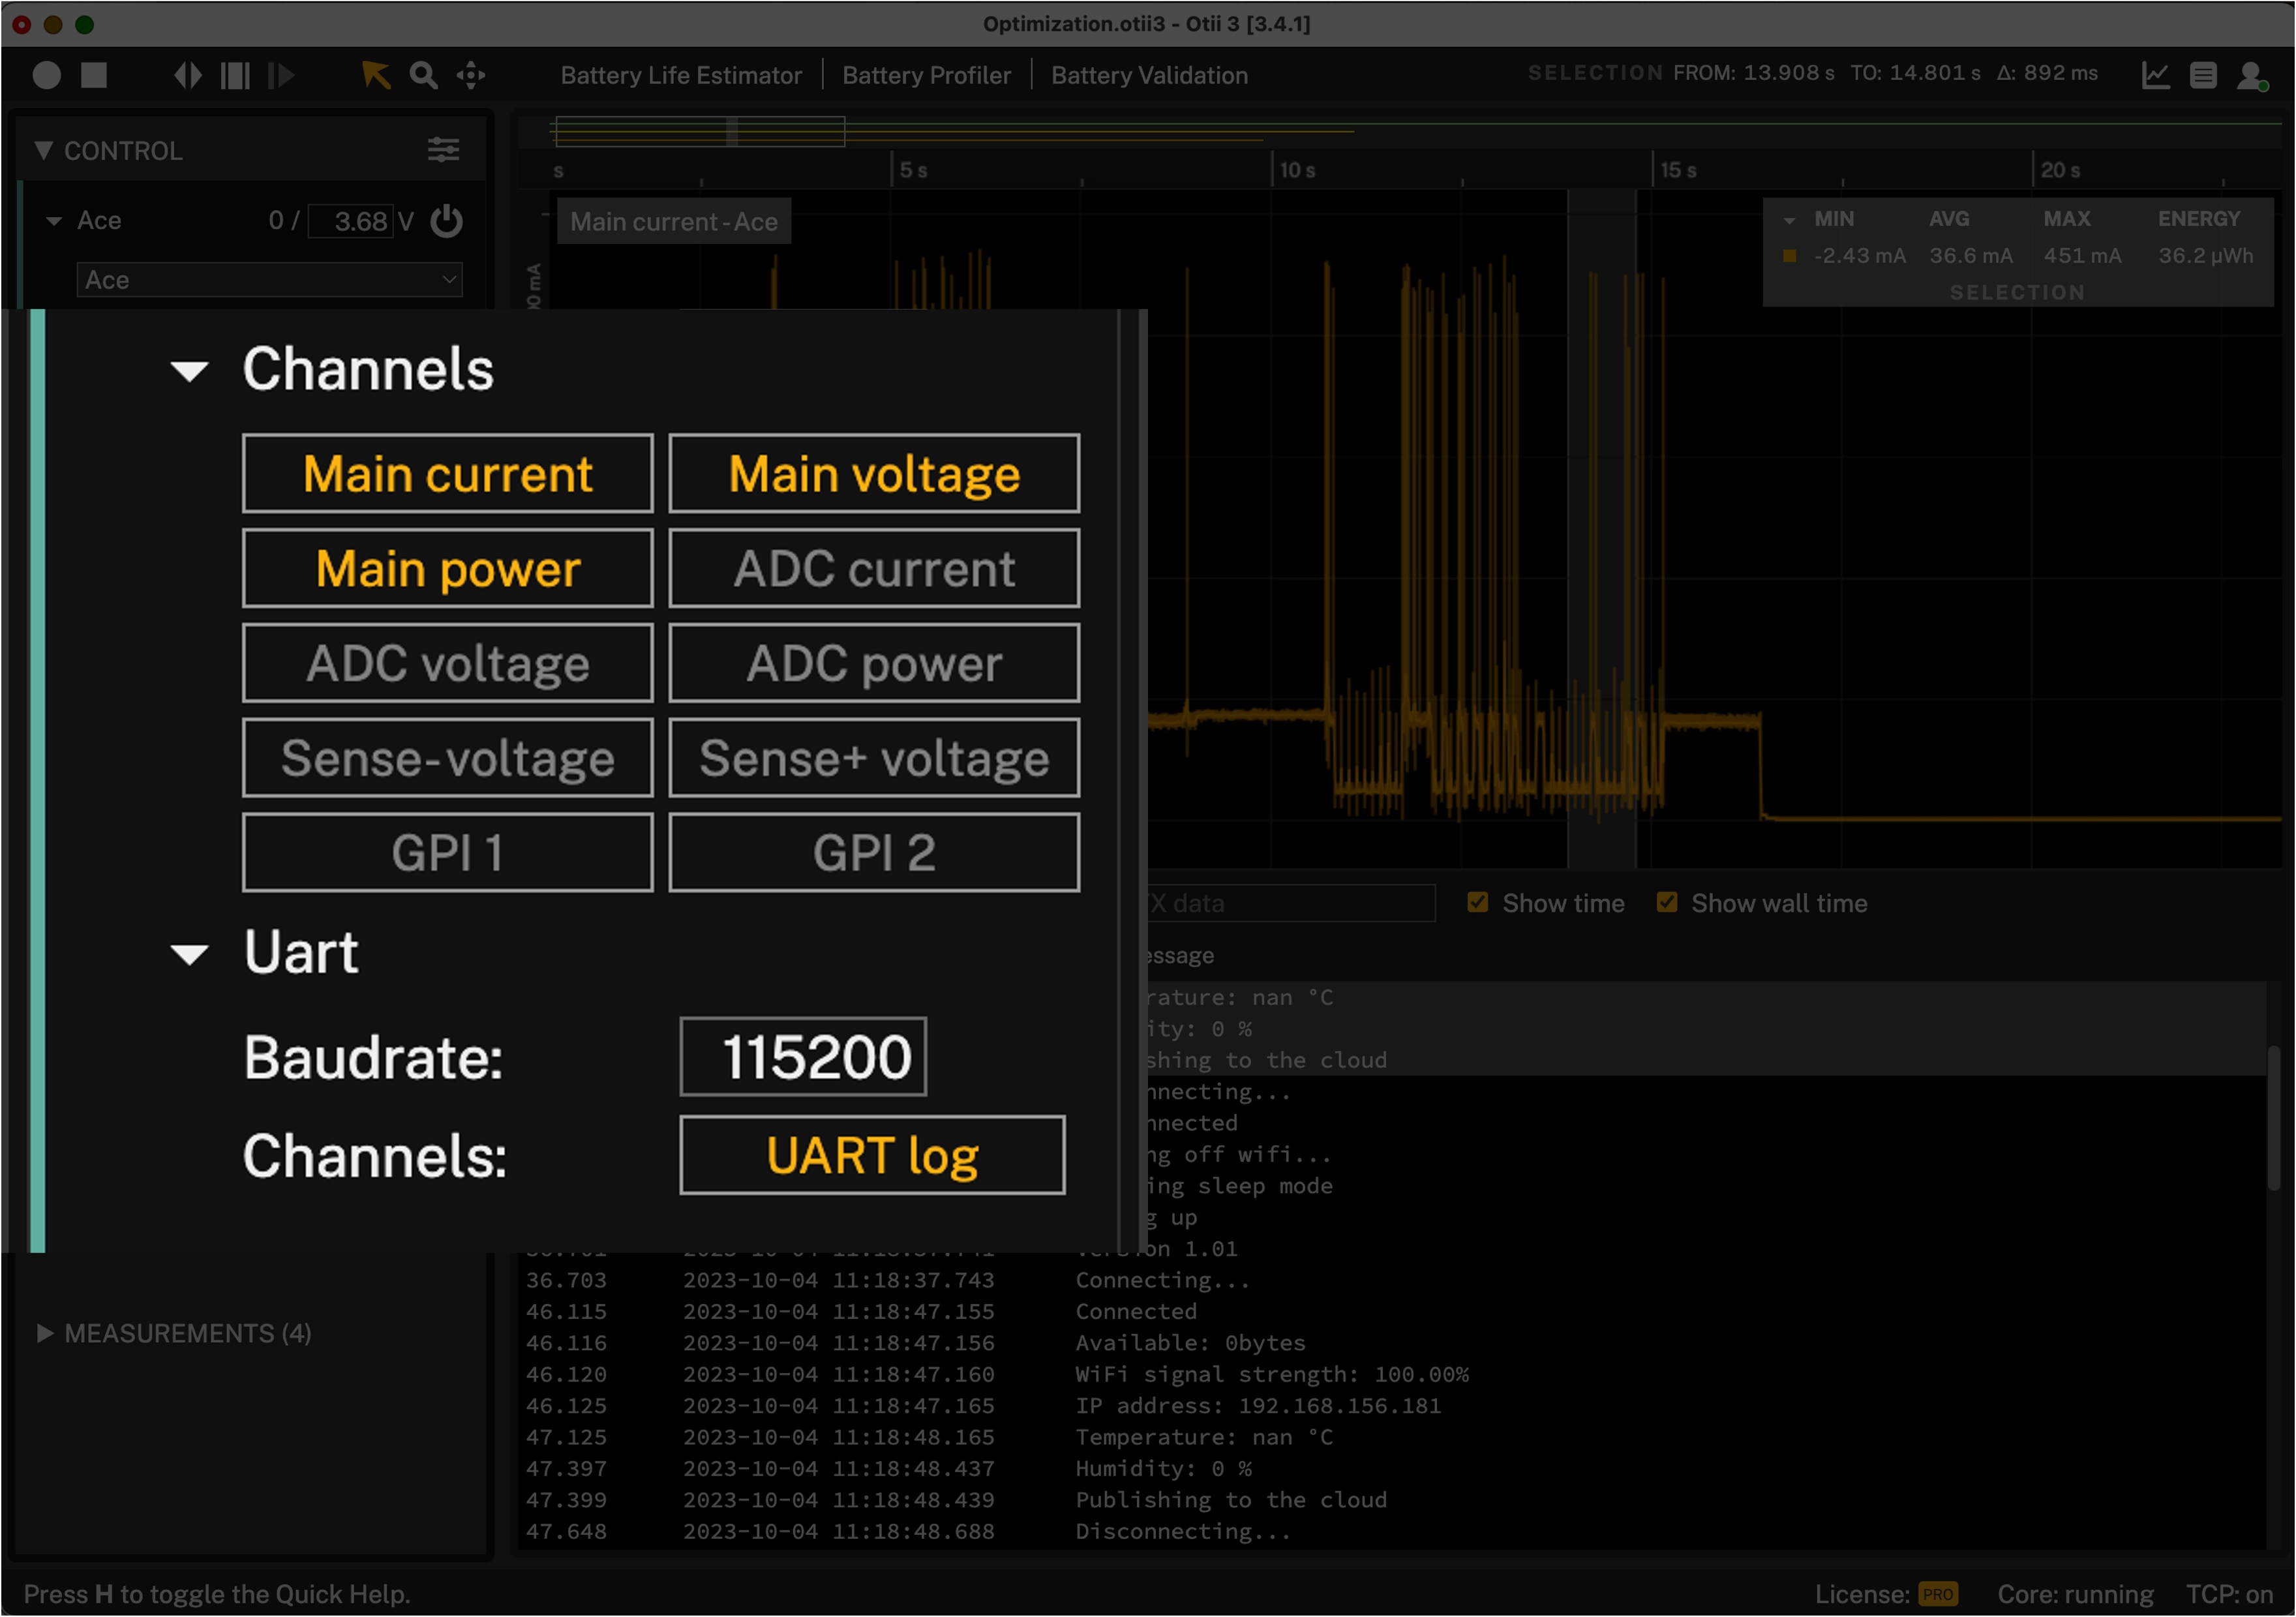
Task: Click the stop recording icon
Action: [94, 75]
